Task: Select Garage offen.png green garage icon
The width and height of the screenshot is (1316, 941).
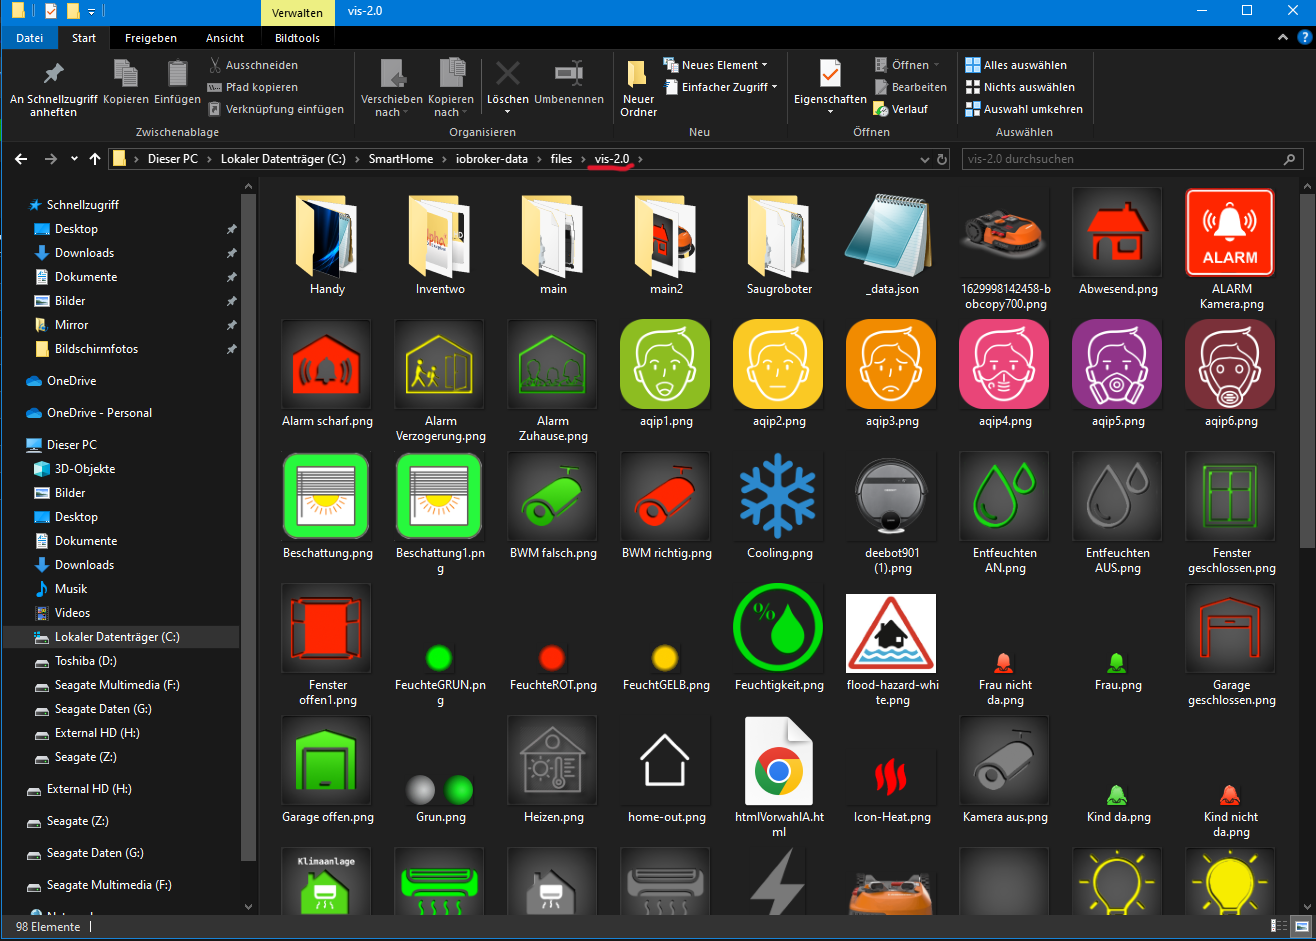Action: (x=327, y=760)
